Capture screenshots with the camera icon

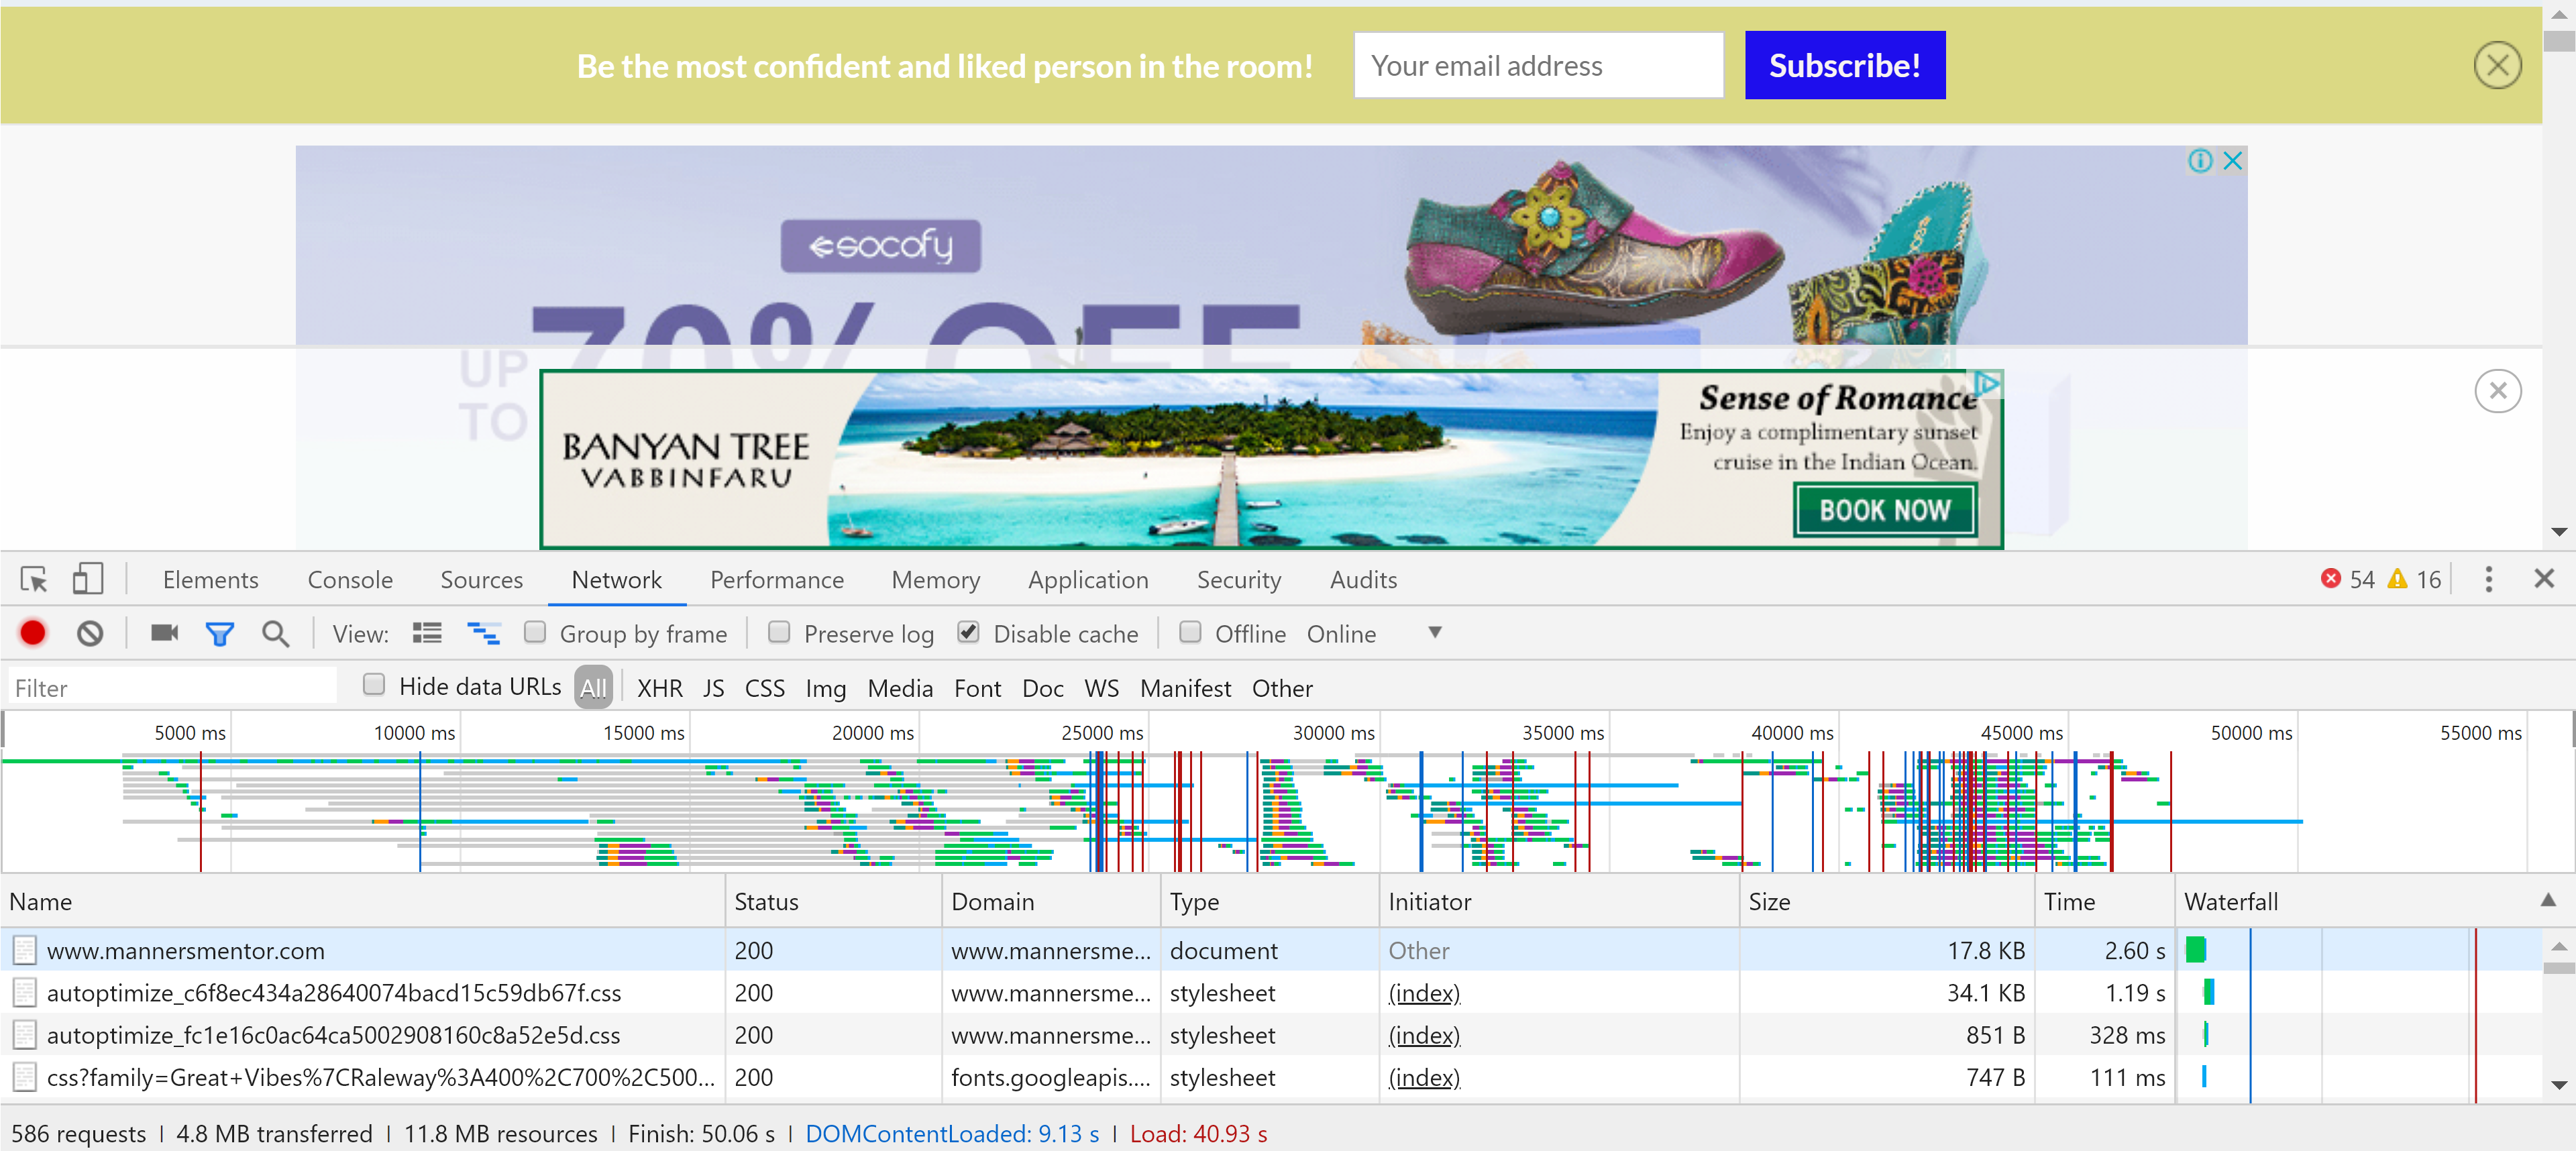(x=164, y=633)
